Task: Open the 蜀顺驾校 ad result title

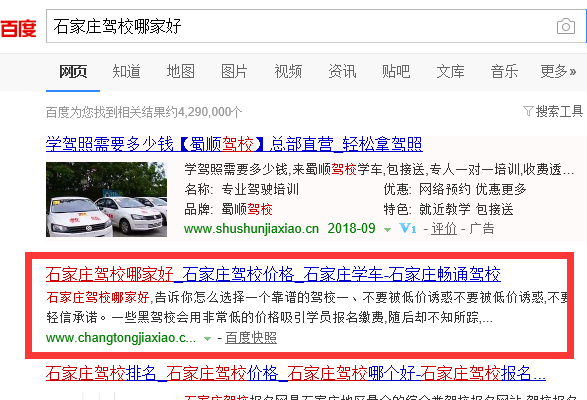Action: click(x=234, y=144)
